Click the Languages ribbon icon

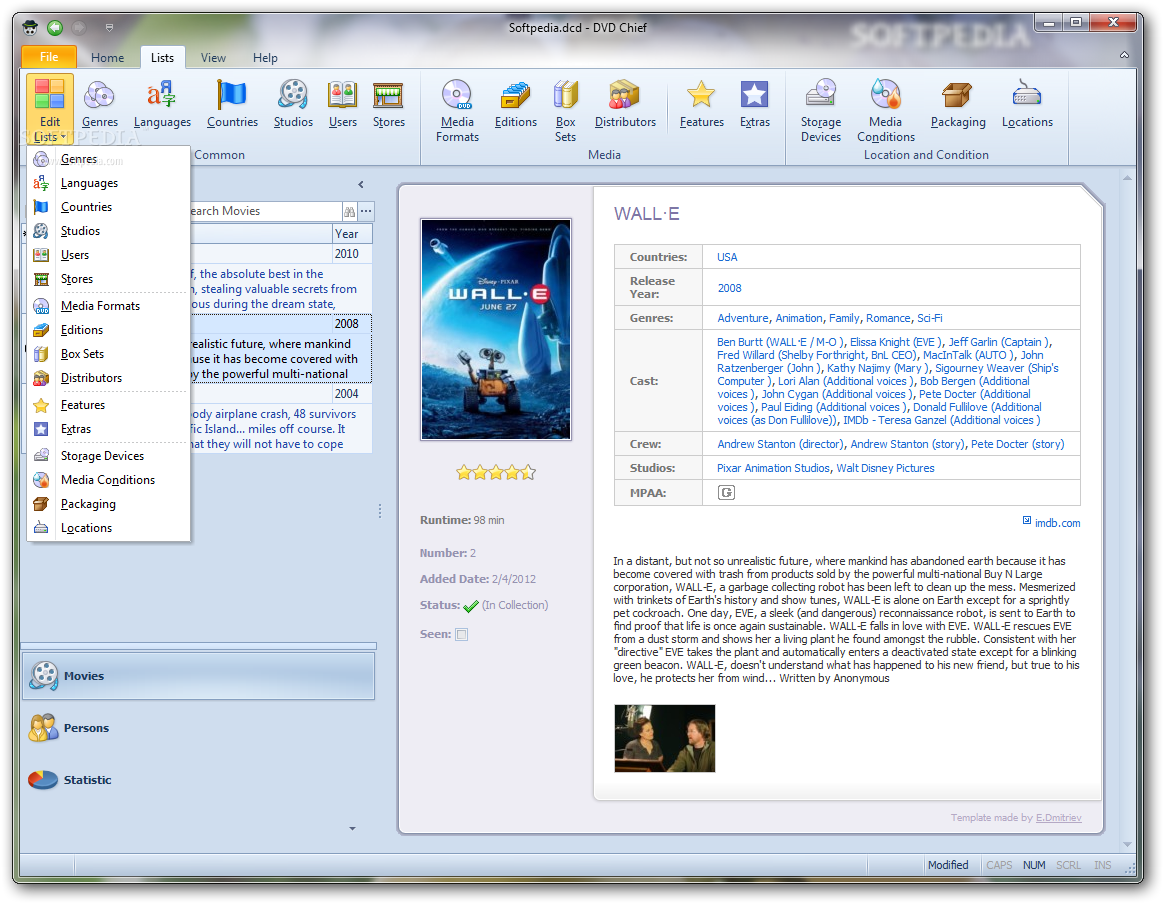point(162,104)
